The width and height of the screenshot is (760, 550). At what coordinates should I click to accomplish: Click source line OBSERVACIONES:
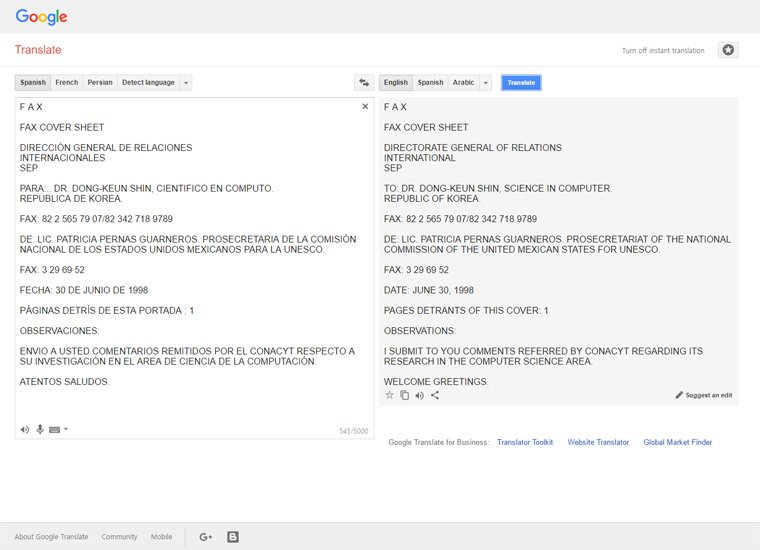(60, 331)
